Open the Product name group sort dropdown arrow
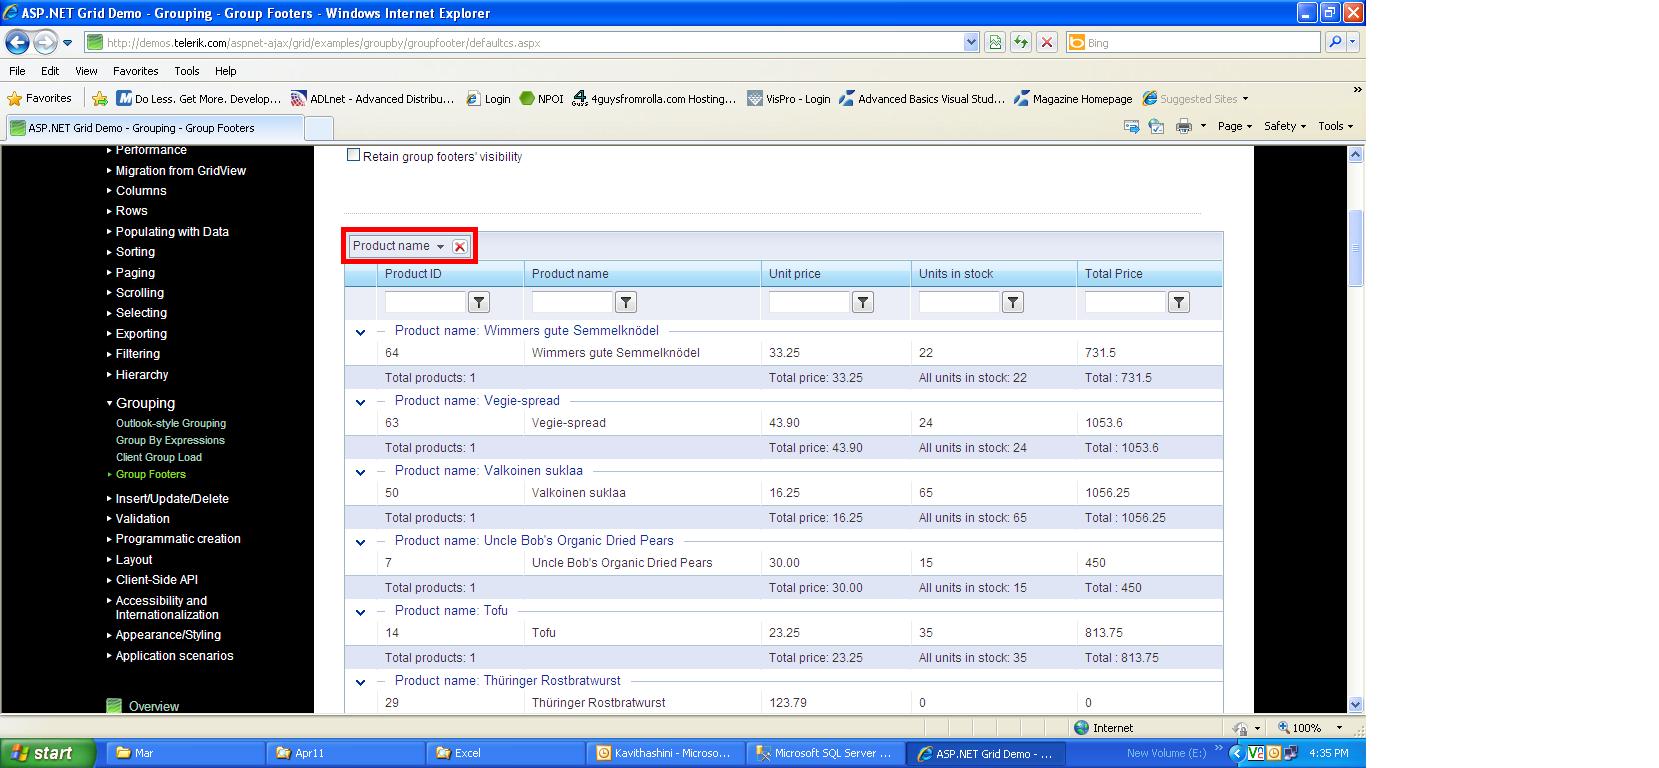This screenshot has height=768, width=1659. (440, 246)
